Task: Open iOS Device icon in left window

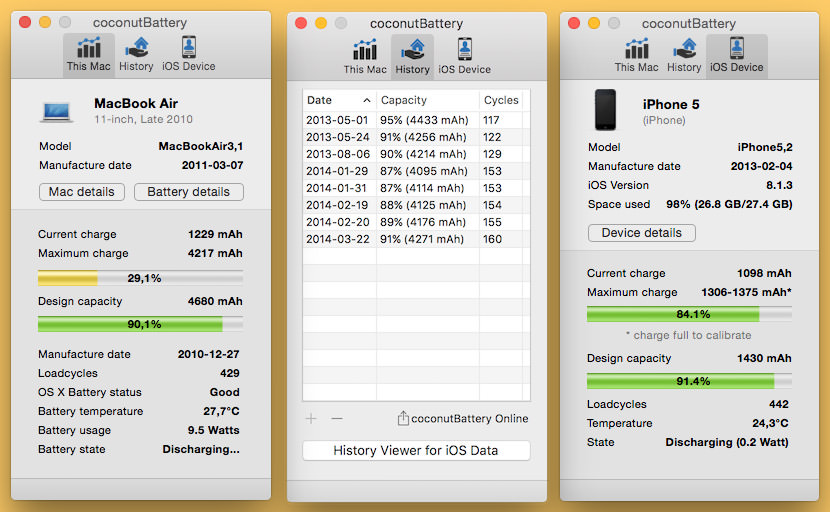Action: point(188,54)
